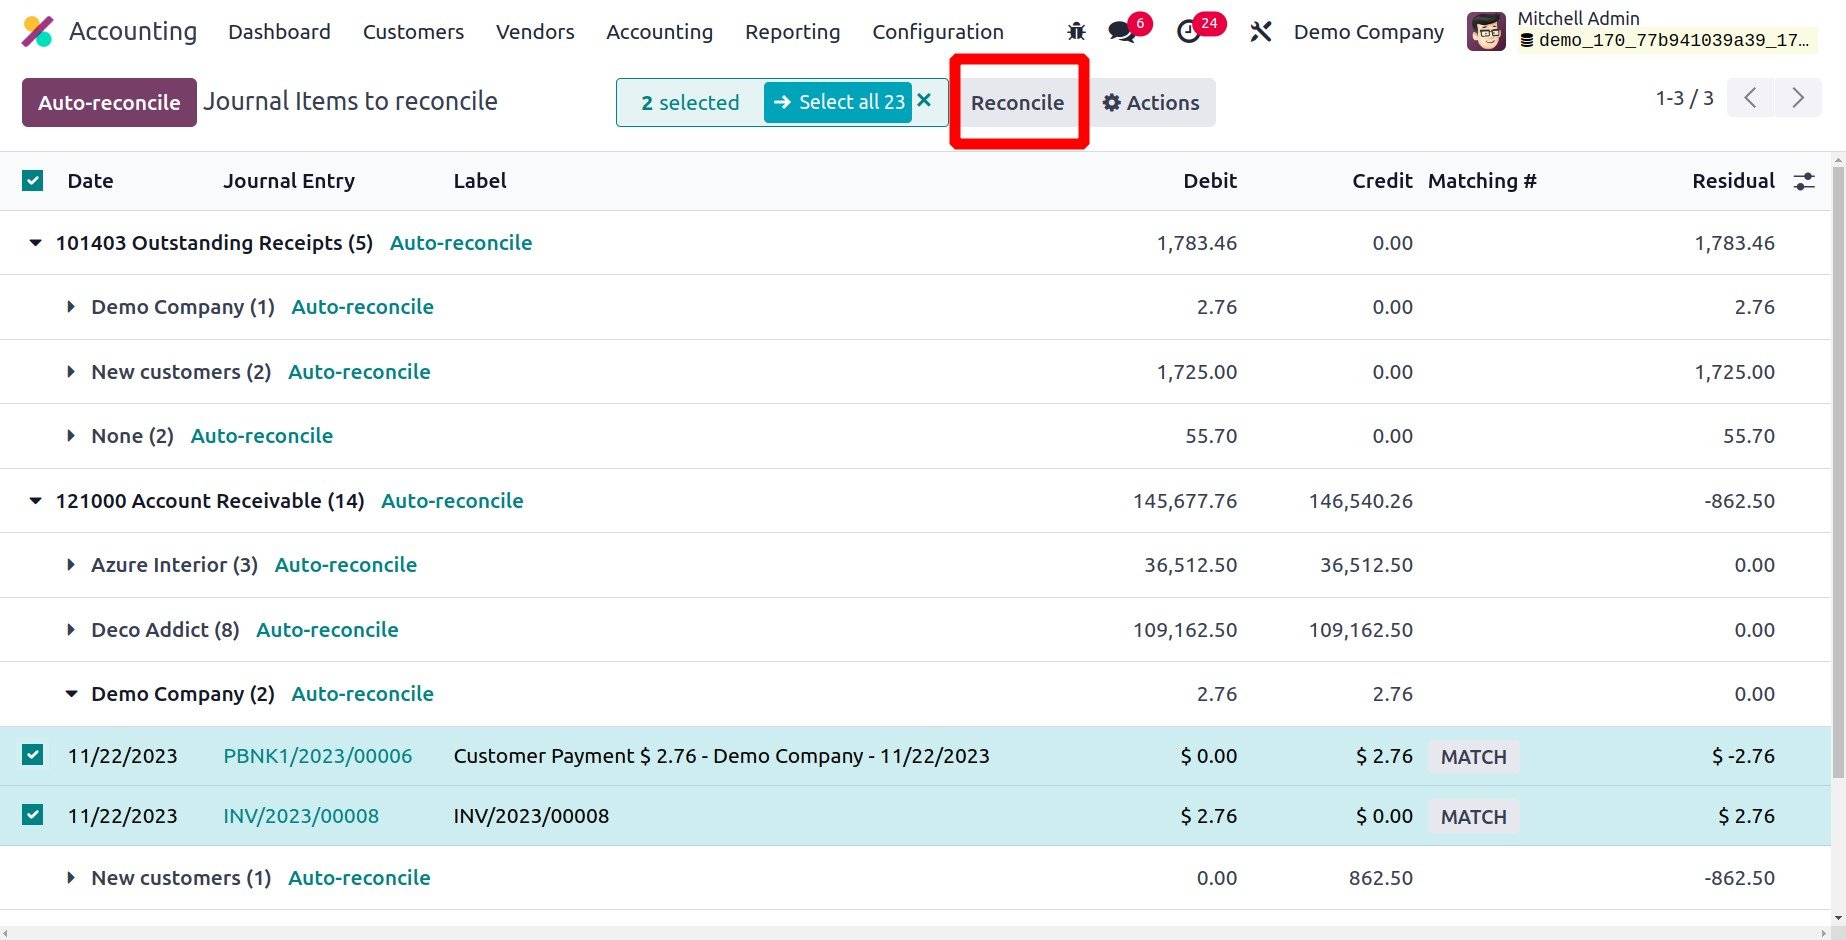Image resolution: width=1846 pixels, height=940 pixels.
Task: Toggle the header select-all checkbox
Action: [33, 181]
